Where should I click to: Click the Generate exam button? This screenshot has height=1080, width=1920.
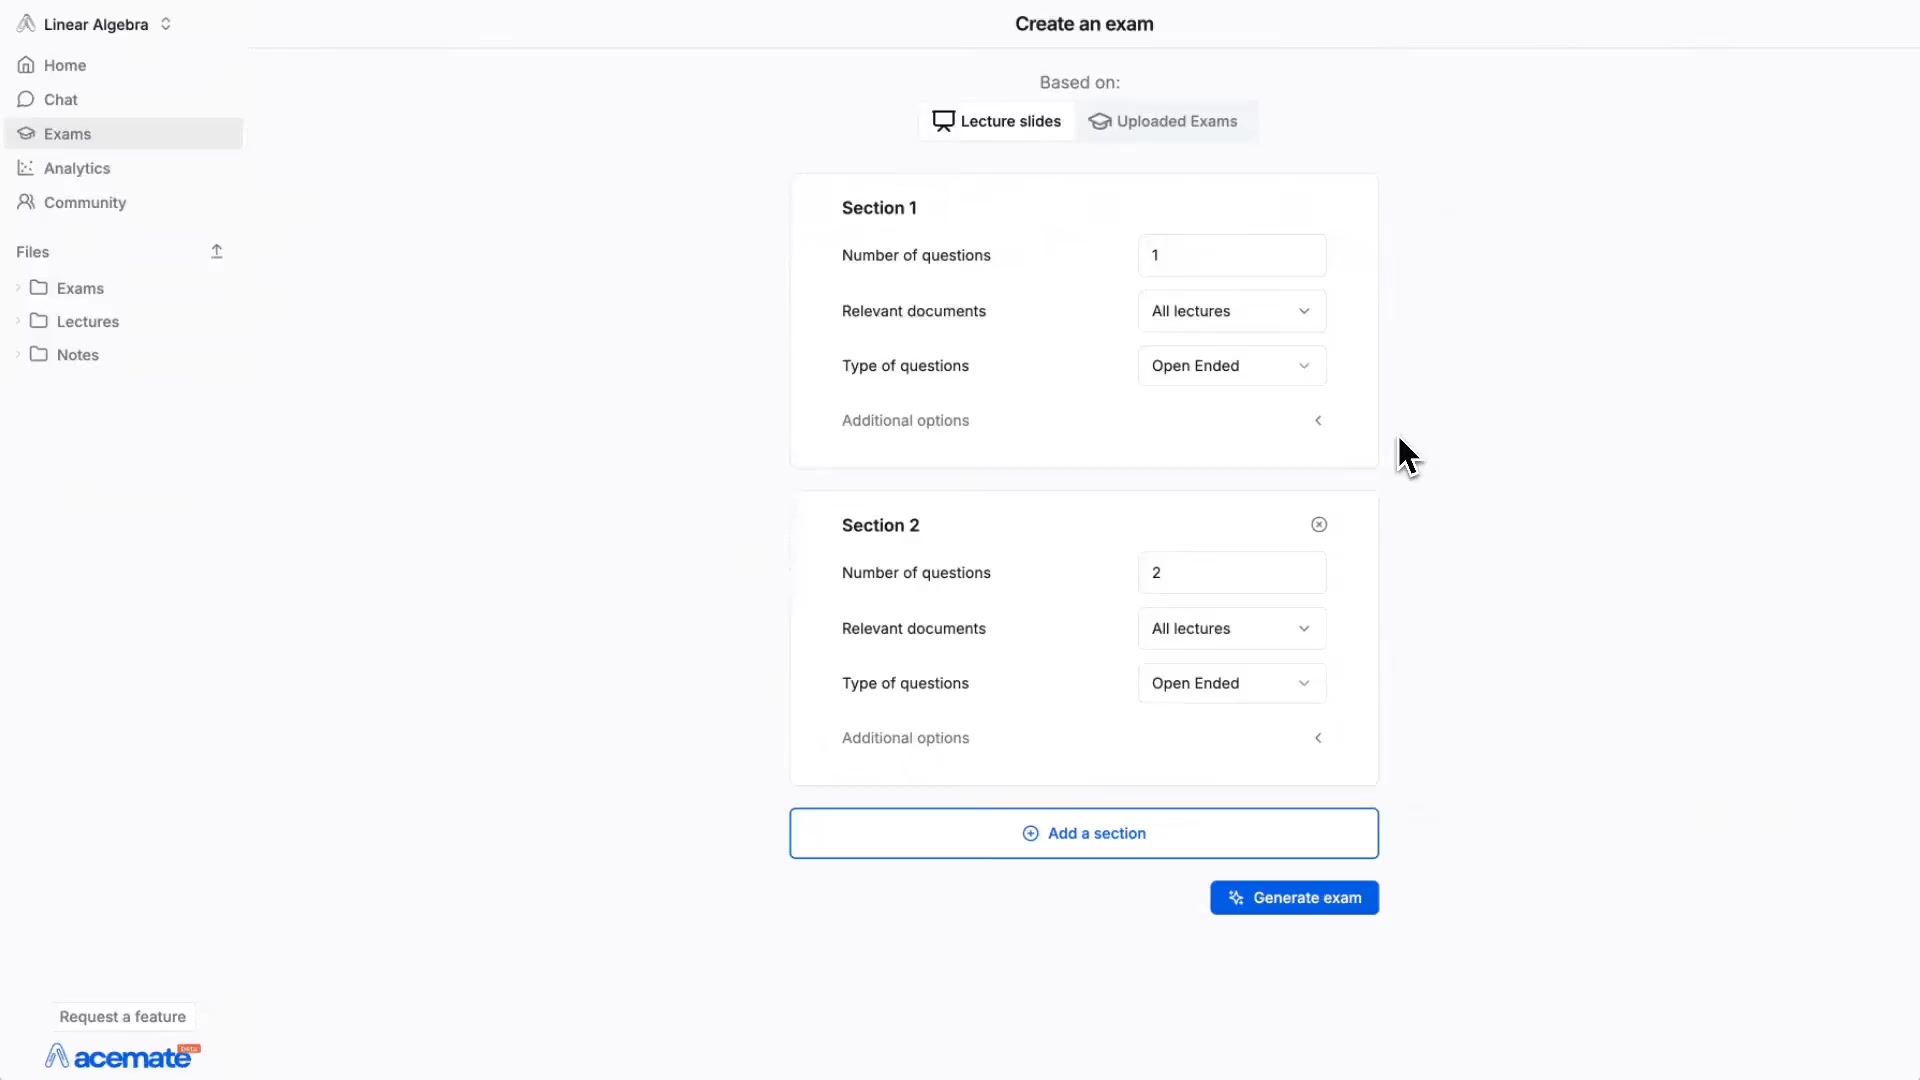[1294, 897]
